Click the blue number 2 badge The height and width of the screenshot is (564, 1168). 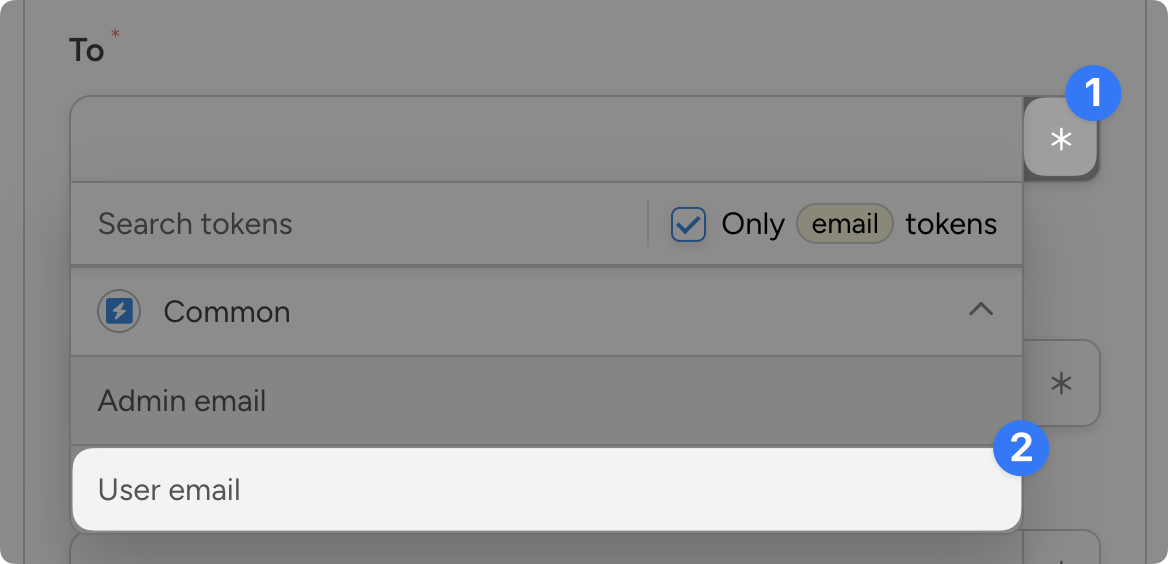pos(1021,447)
